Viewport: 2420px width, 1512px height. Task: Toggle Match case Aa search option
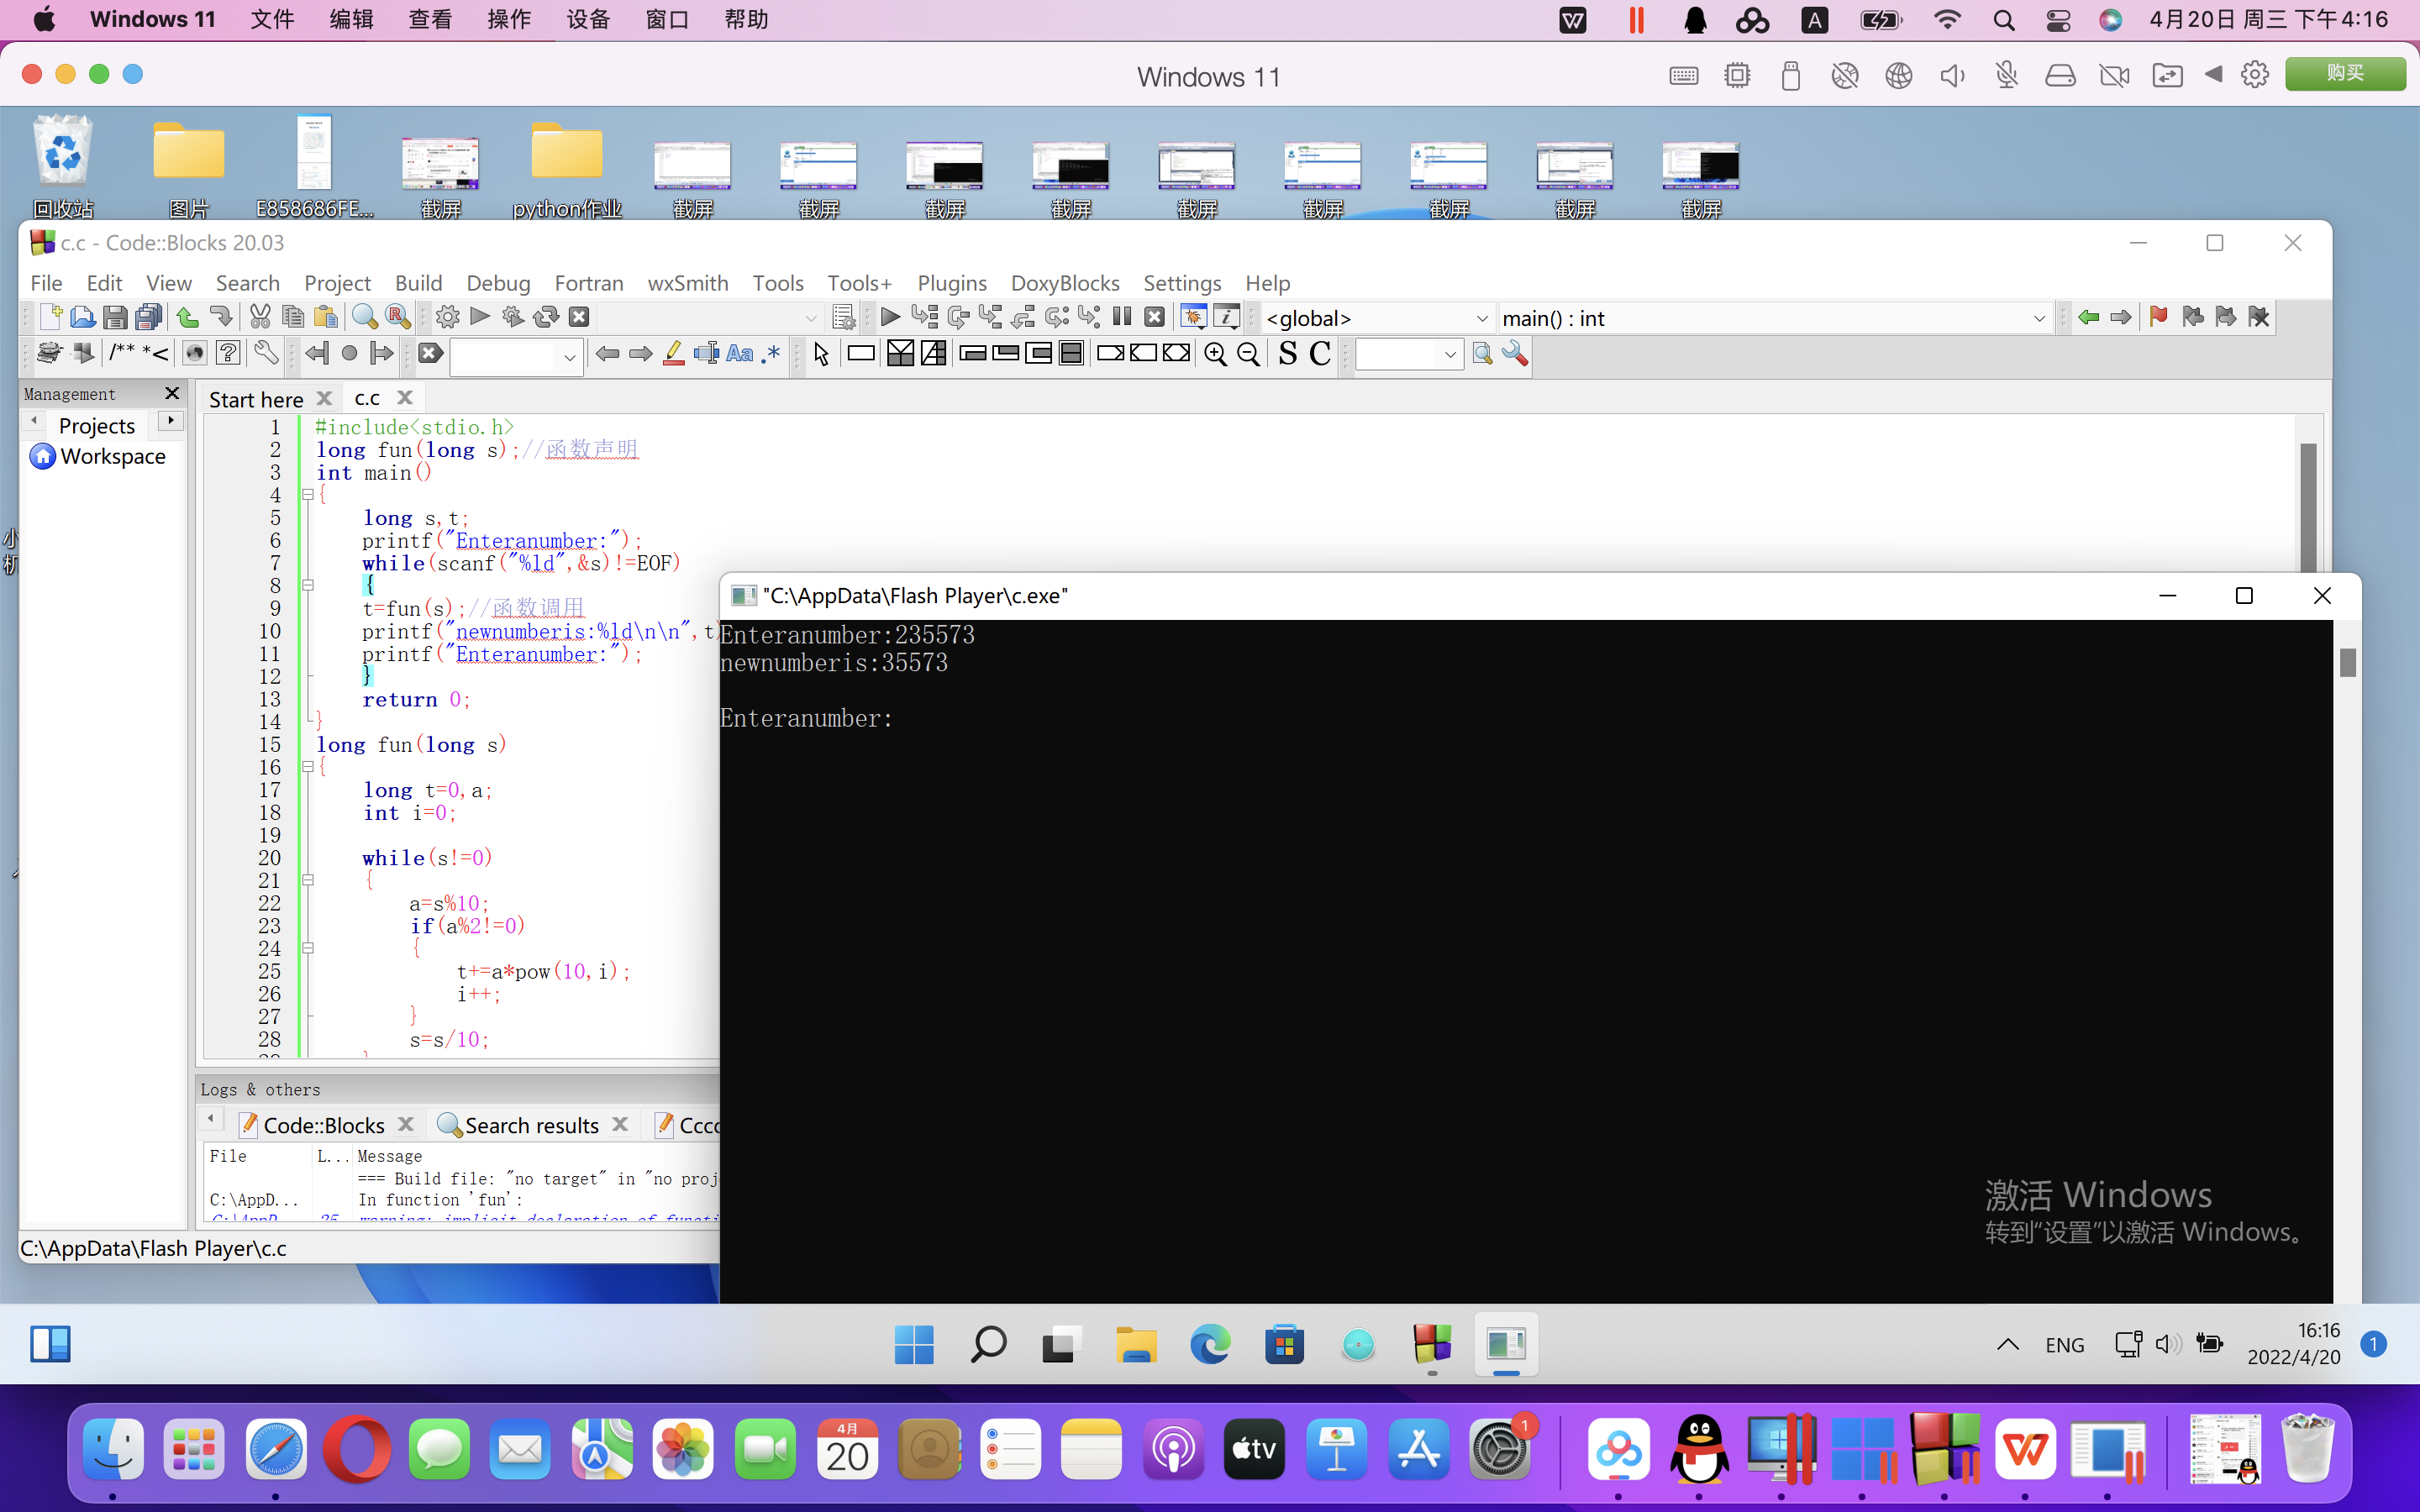point(739,354)
